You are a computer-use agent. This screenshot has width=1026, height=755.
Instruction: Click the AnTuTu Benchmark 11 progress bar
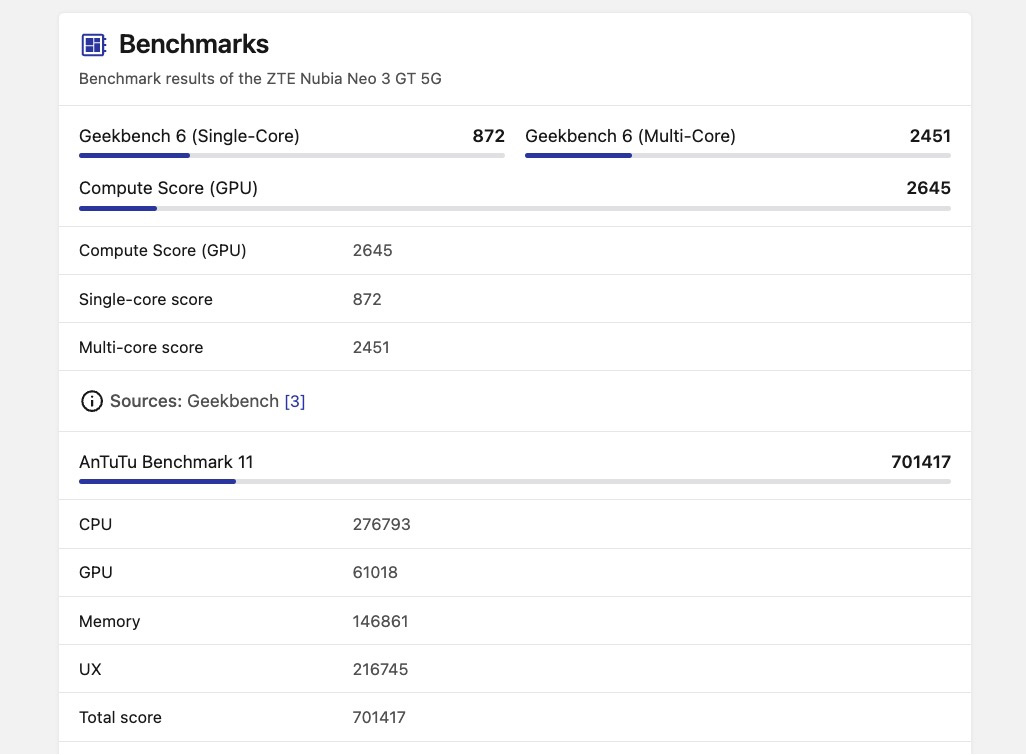click(515, 482)
